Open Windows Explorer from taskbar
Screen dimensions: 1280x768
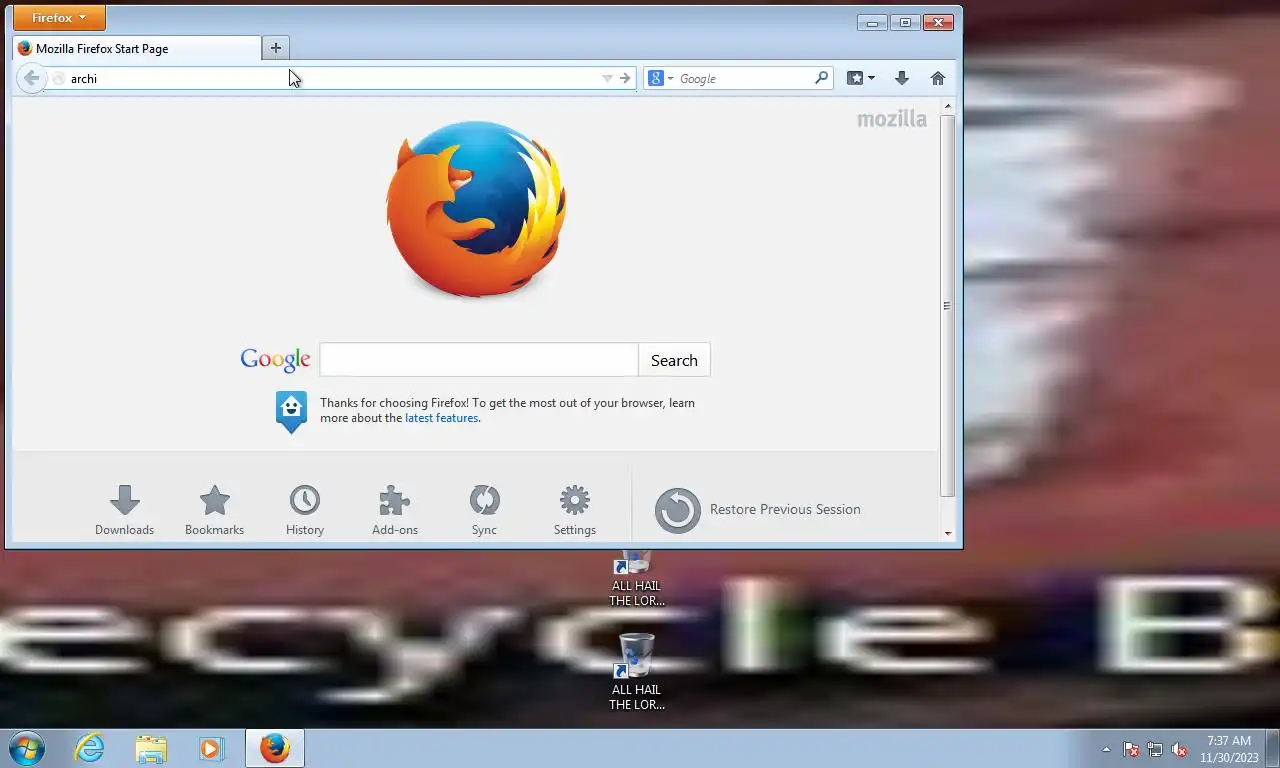coord(151,748)
